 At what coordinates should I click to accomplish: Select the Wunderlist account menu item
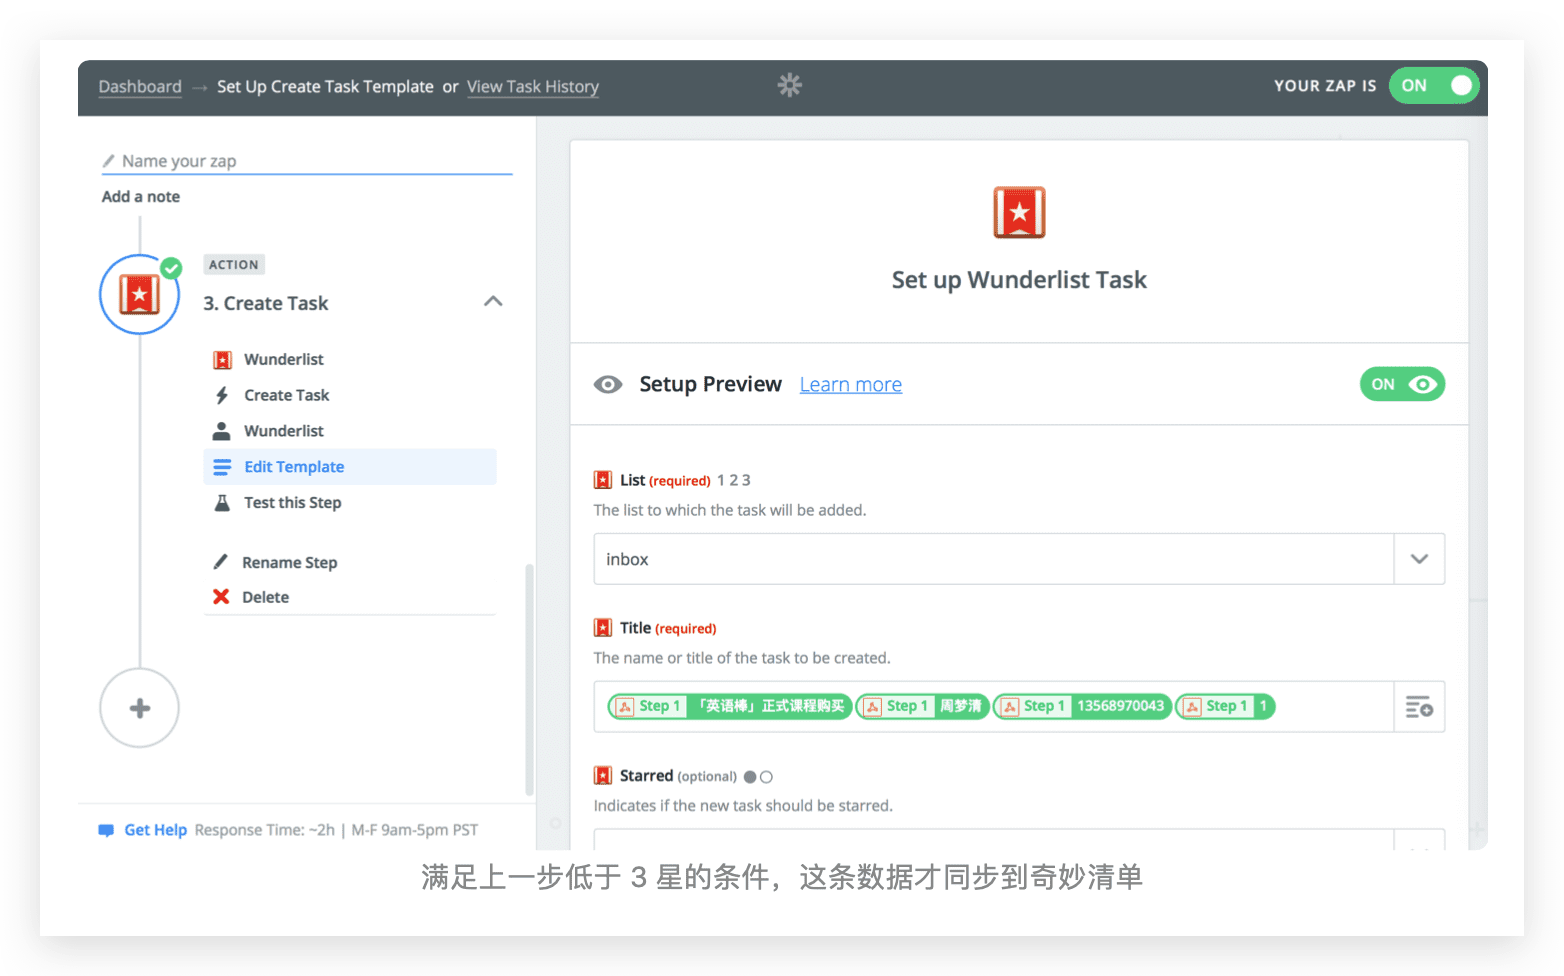pyautogui.click(x=284, y=431)
